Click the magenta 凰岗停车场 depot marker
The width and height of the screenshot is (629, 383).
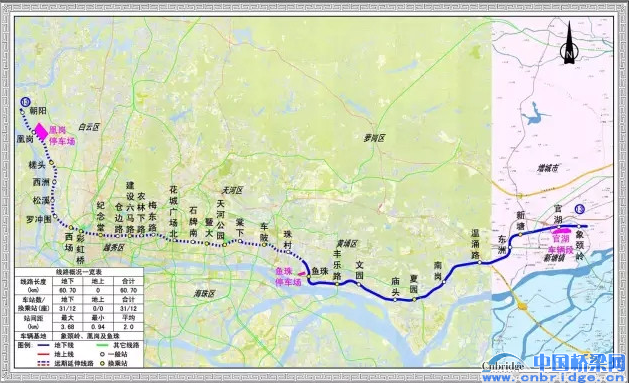coord(41,131)
